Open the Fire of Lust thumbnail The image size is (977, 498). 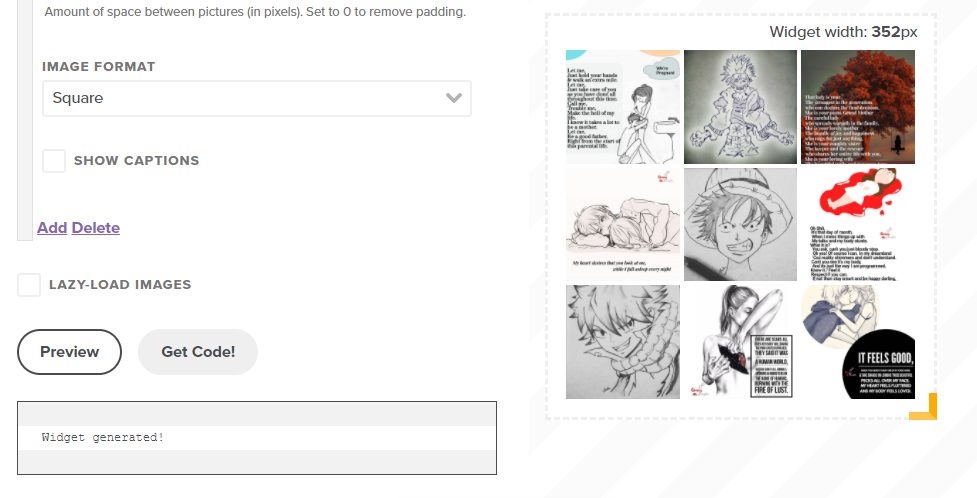tap(740, 342)
